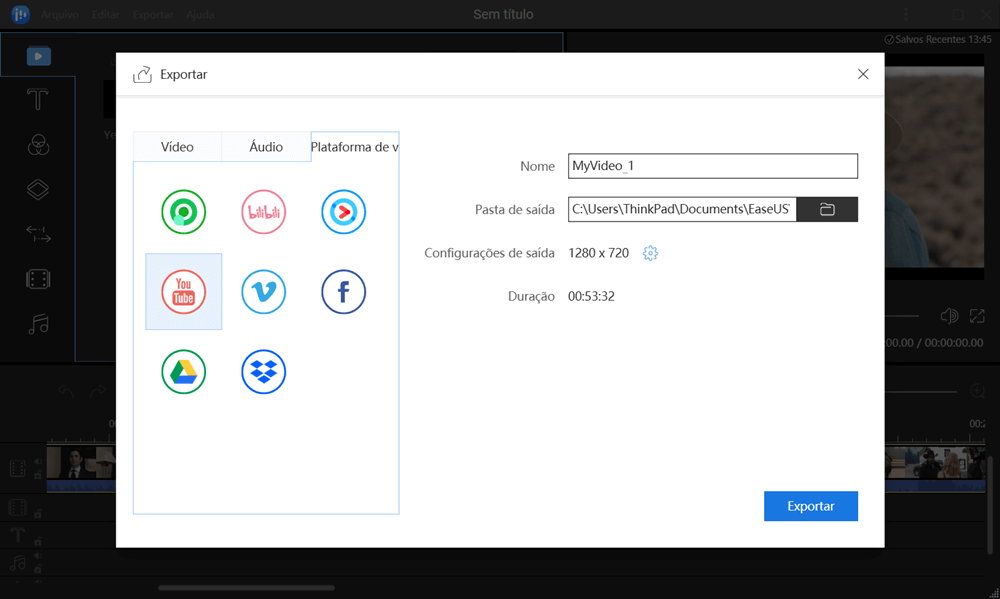1000x599 pixels.
Task: Choose the Dropbox export icon
Action: pyautogui.click(x=264, y=372)
